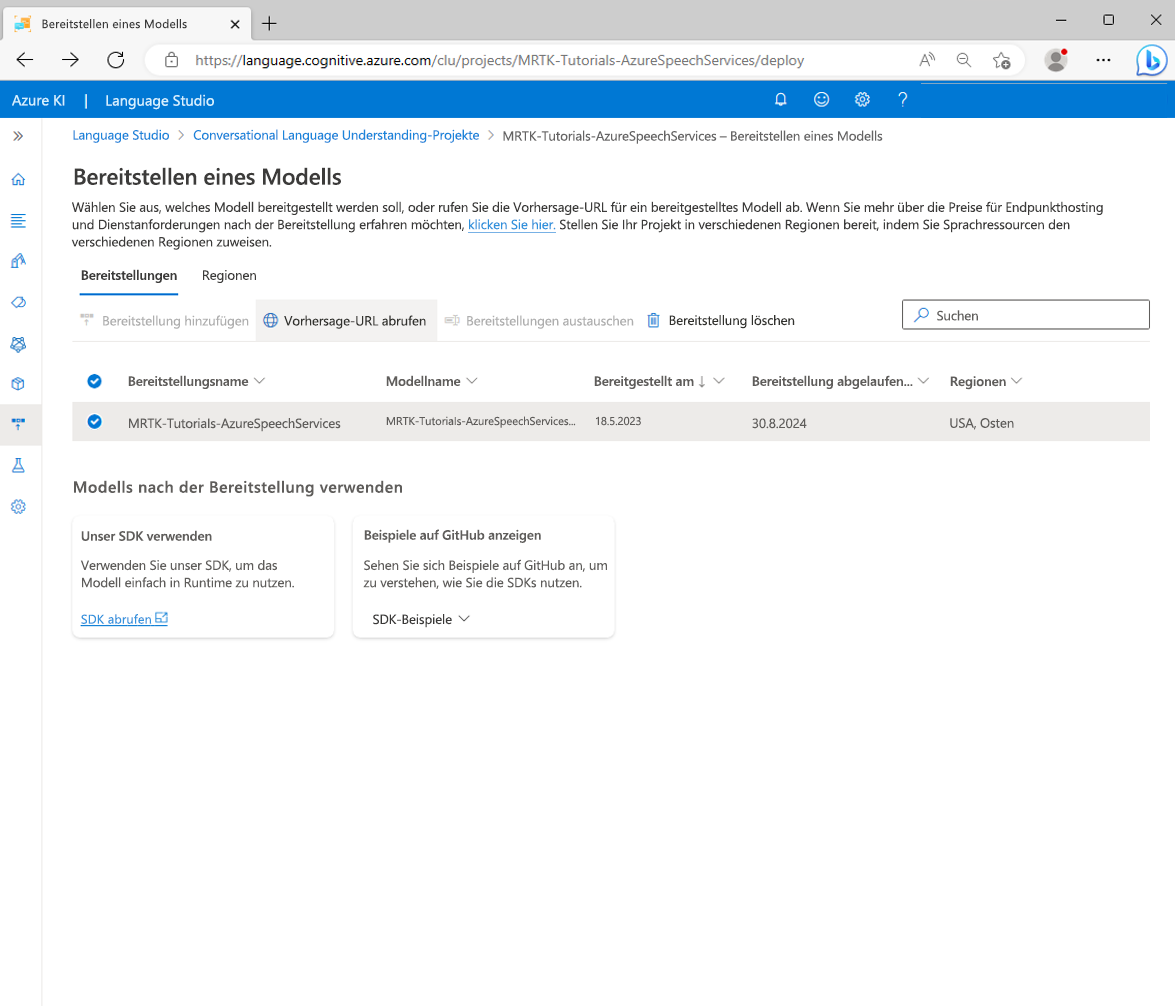Click the 30.8.2024 expiration date cell
Image resolution: width=1175 pixels, height=1006 pixels.
pyautogui.click(x=779, y=424)
